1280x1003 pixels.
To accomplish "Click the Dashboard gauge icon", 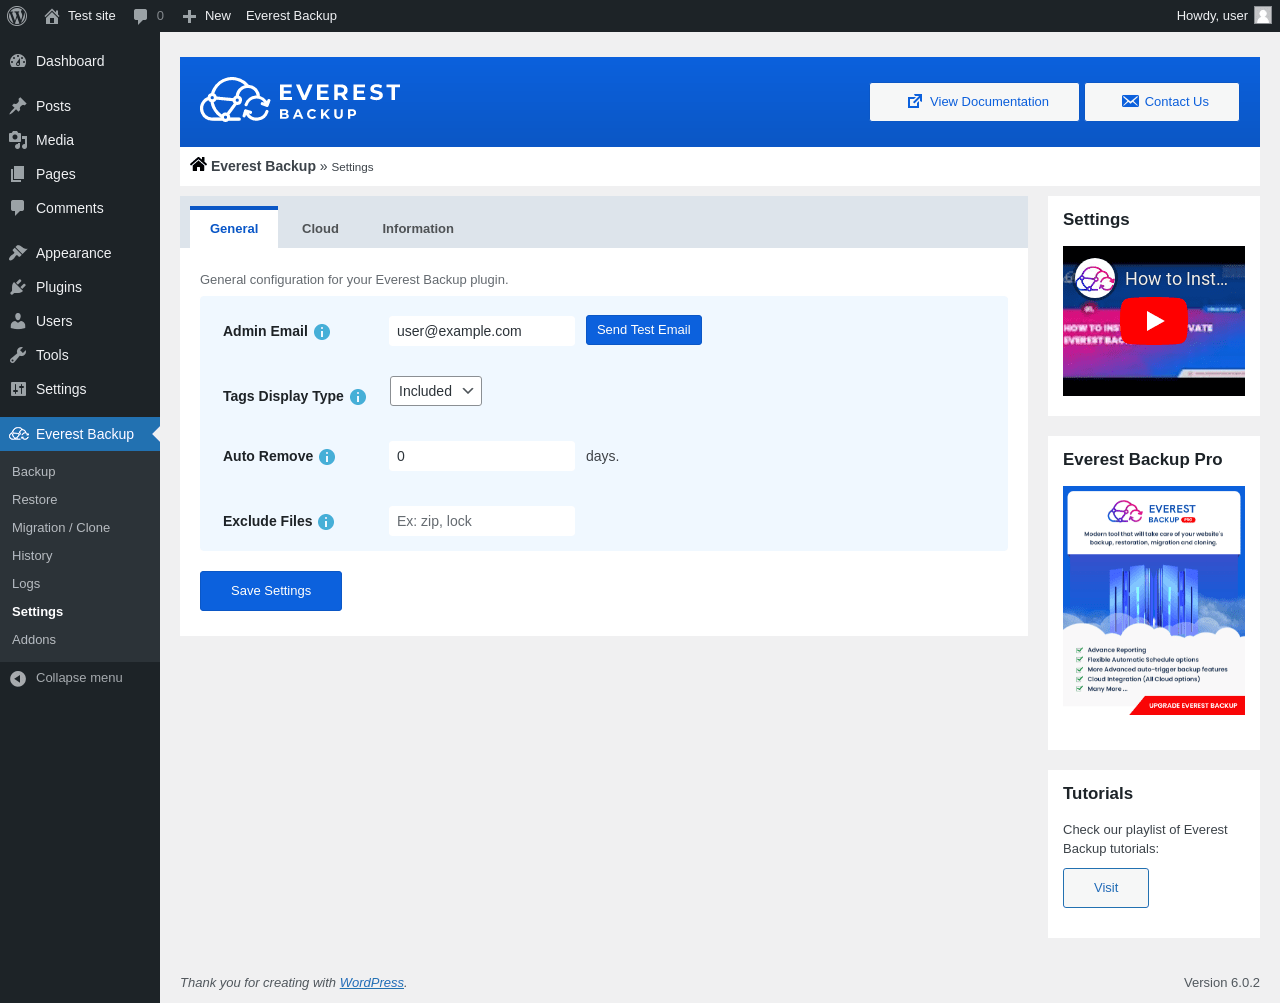I will coord(18,61).
